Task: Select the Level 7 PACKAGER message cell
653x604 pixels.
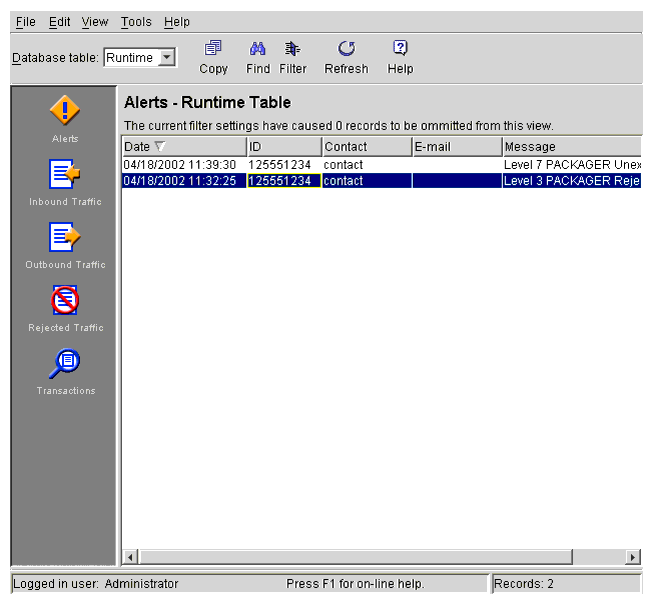Action: click(x=572, y=165)
